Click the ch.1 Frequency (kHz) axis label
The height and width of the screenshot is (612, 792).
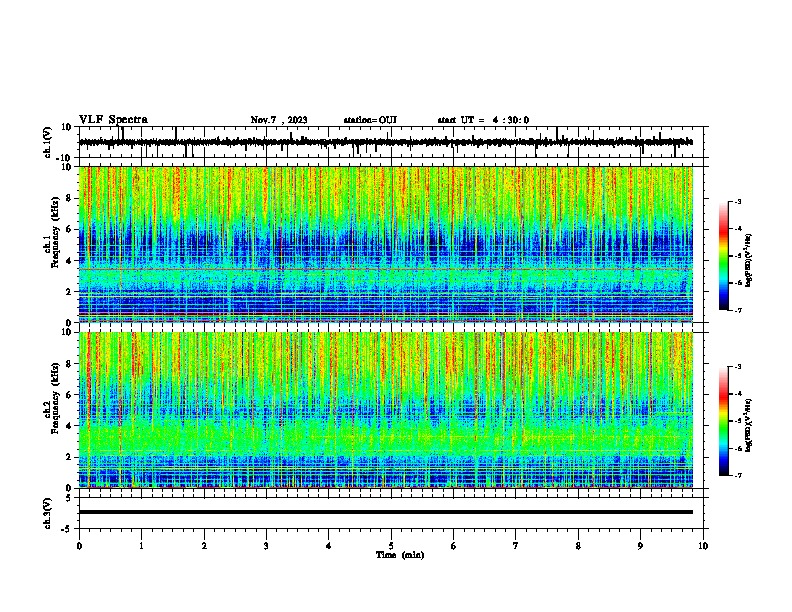(x=52, y=232)
